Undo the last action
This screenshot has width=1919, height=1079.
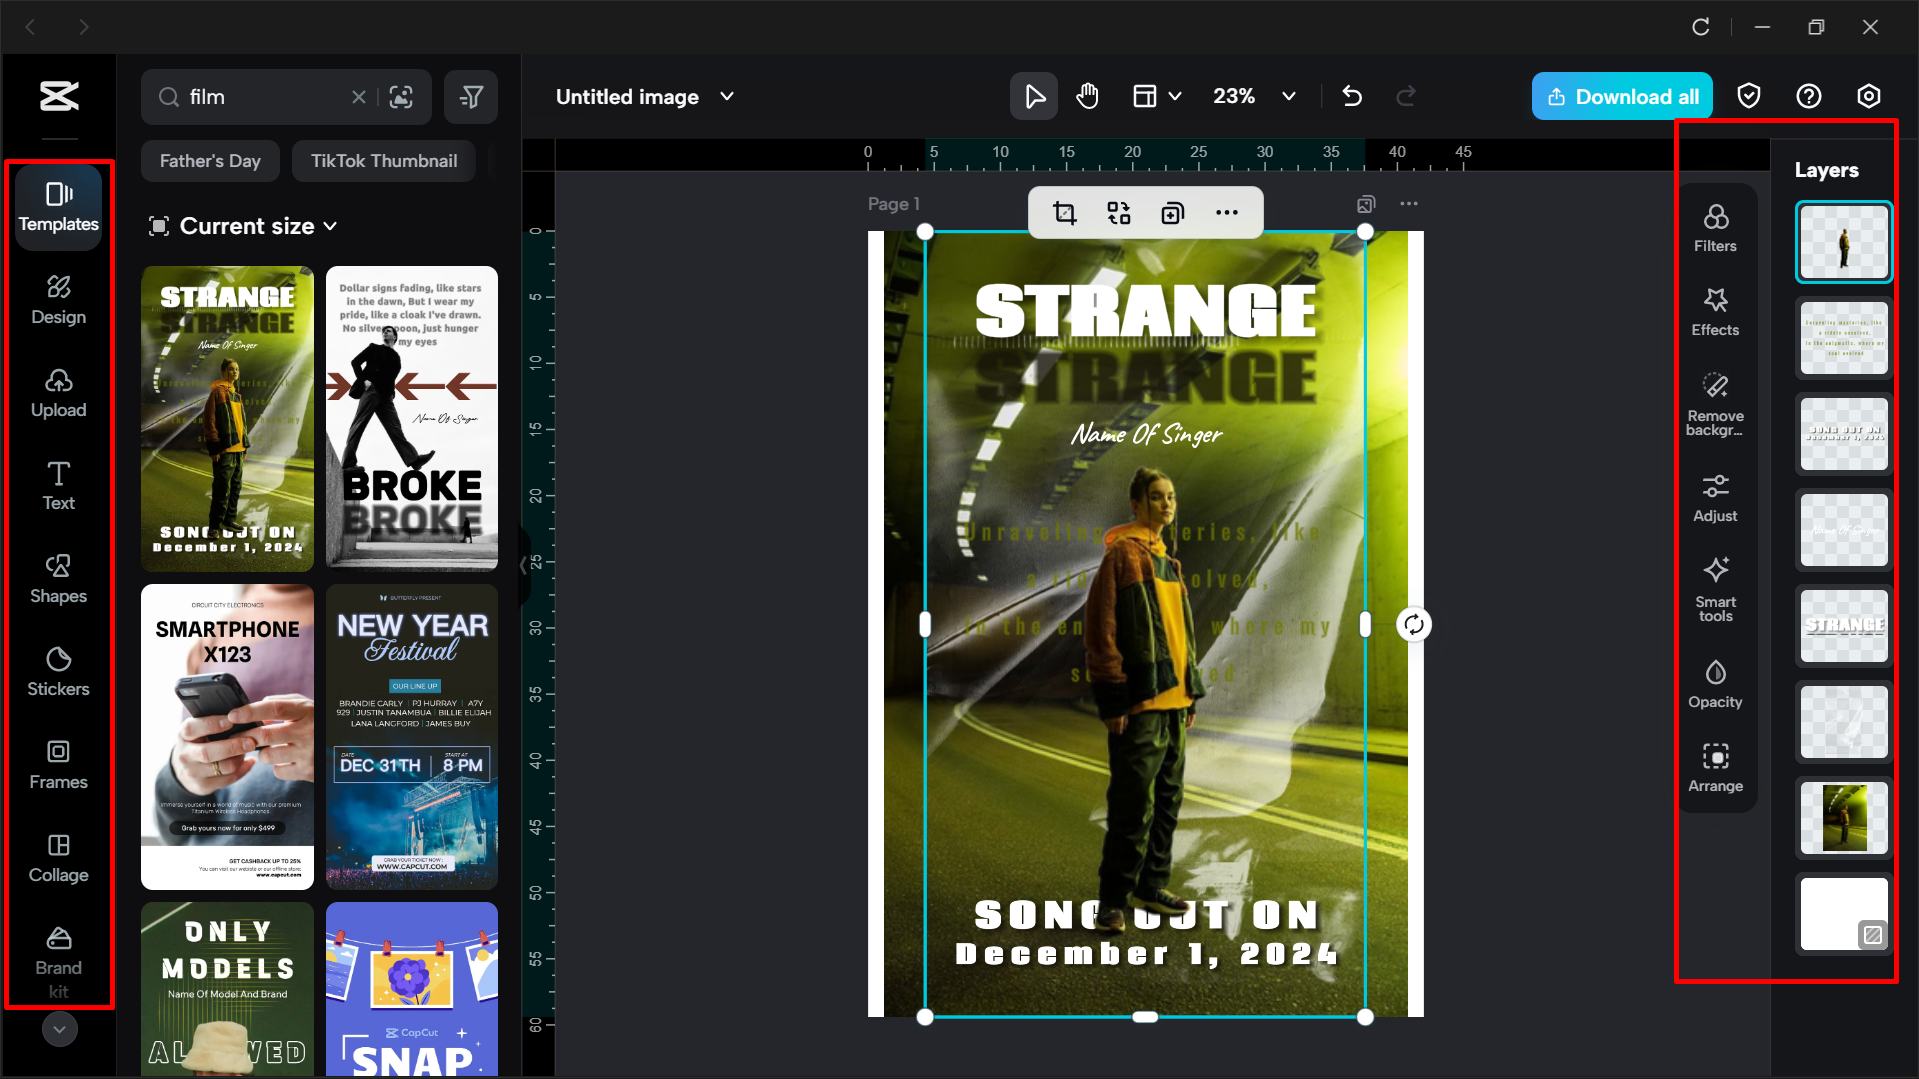pos(1352,96)
